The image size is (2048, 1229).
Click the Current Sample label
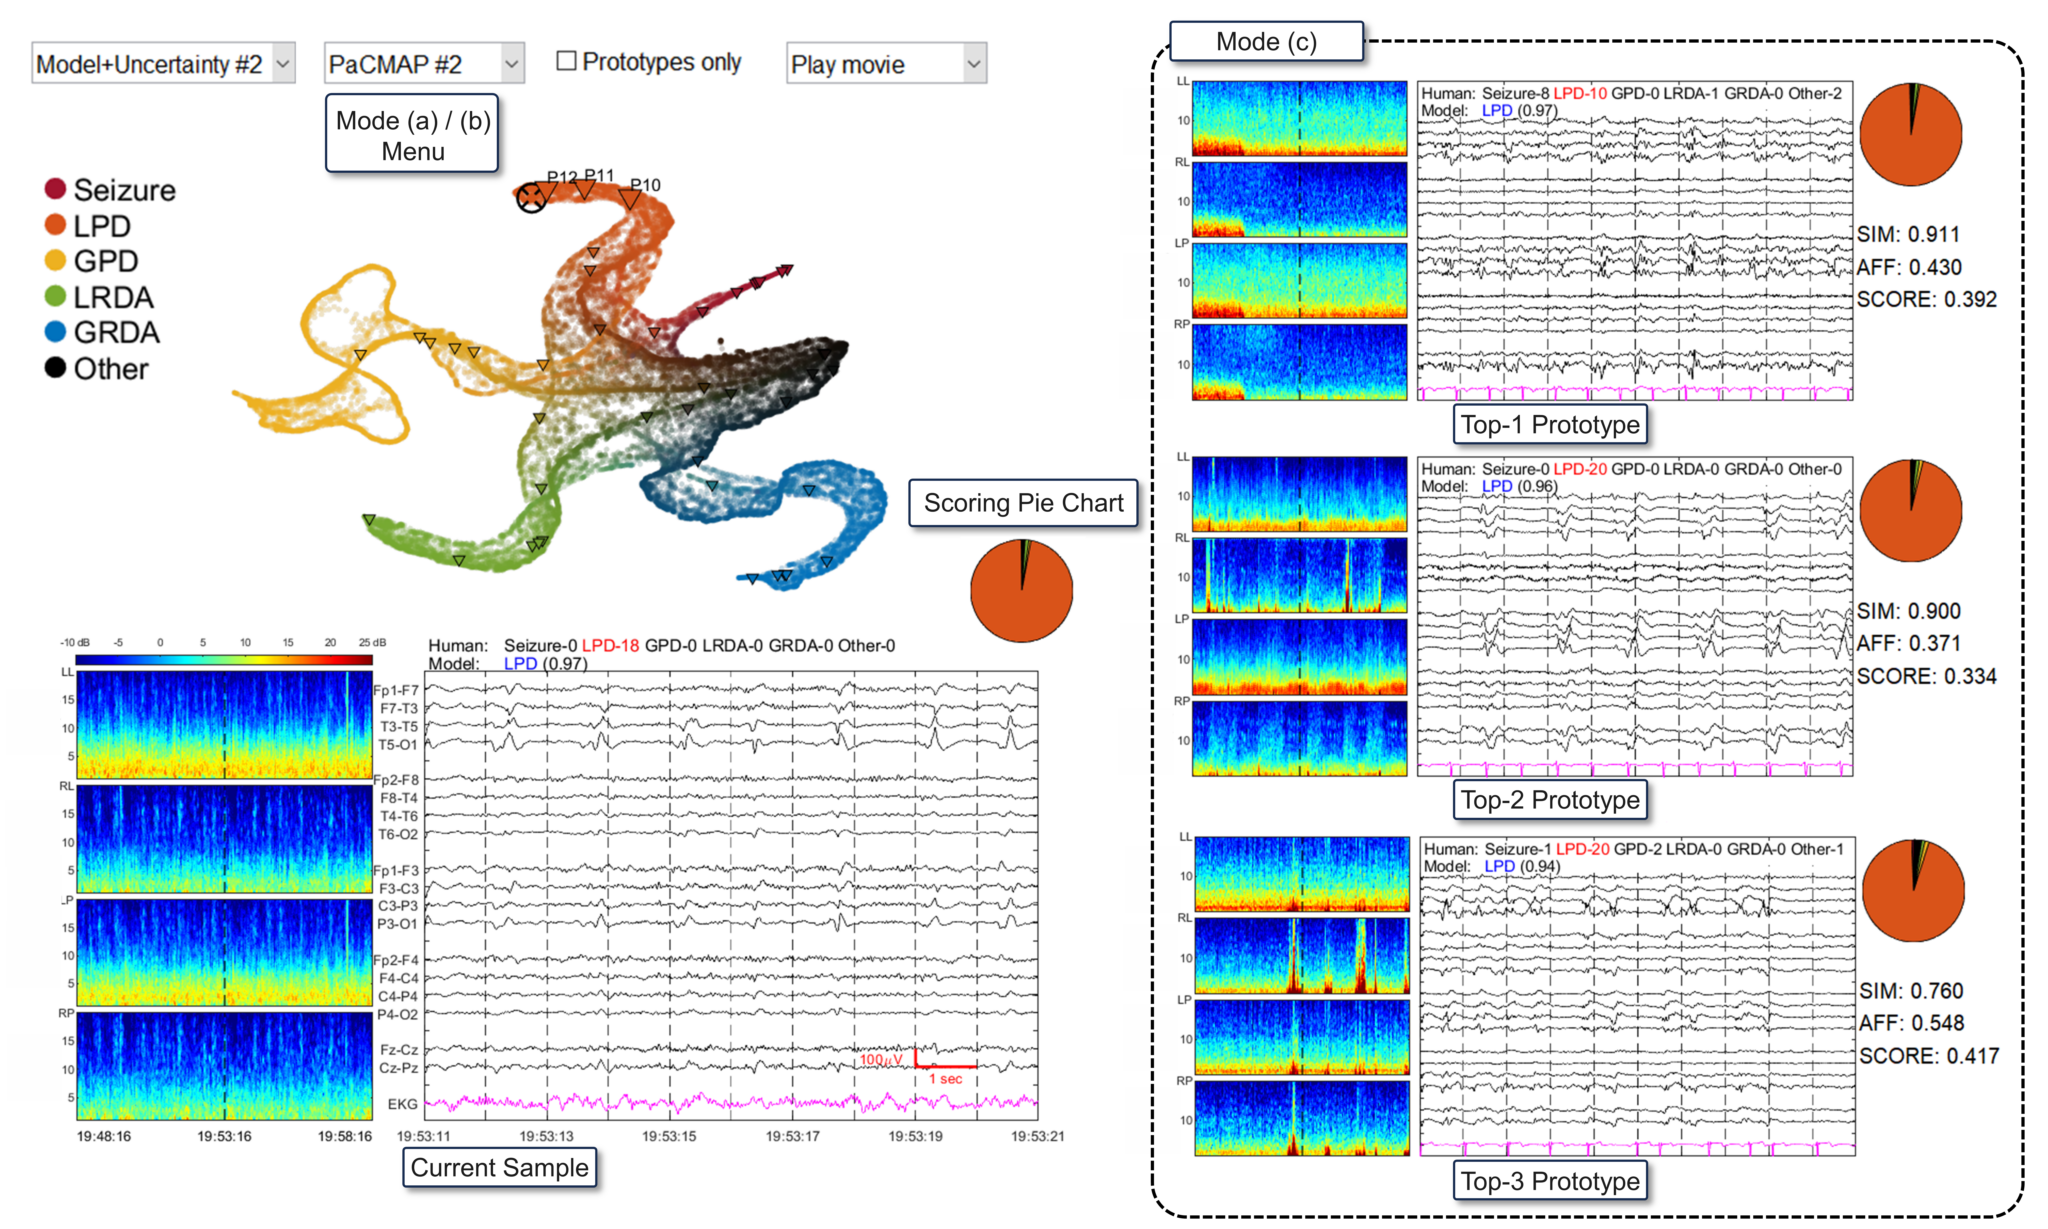pyautogui.click(x=500, y=1167)
